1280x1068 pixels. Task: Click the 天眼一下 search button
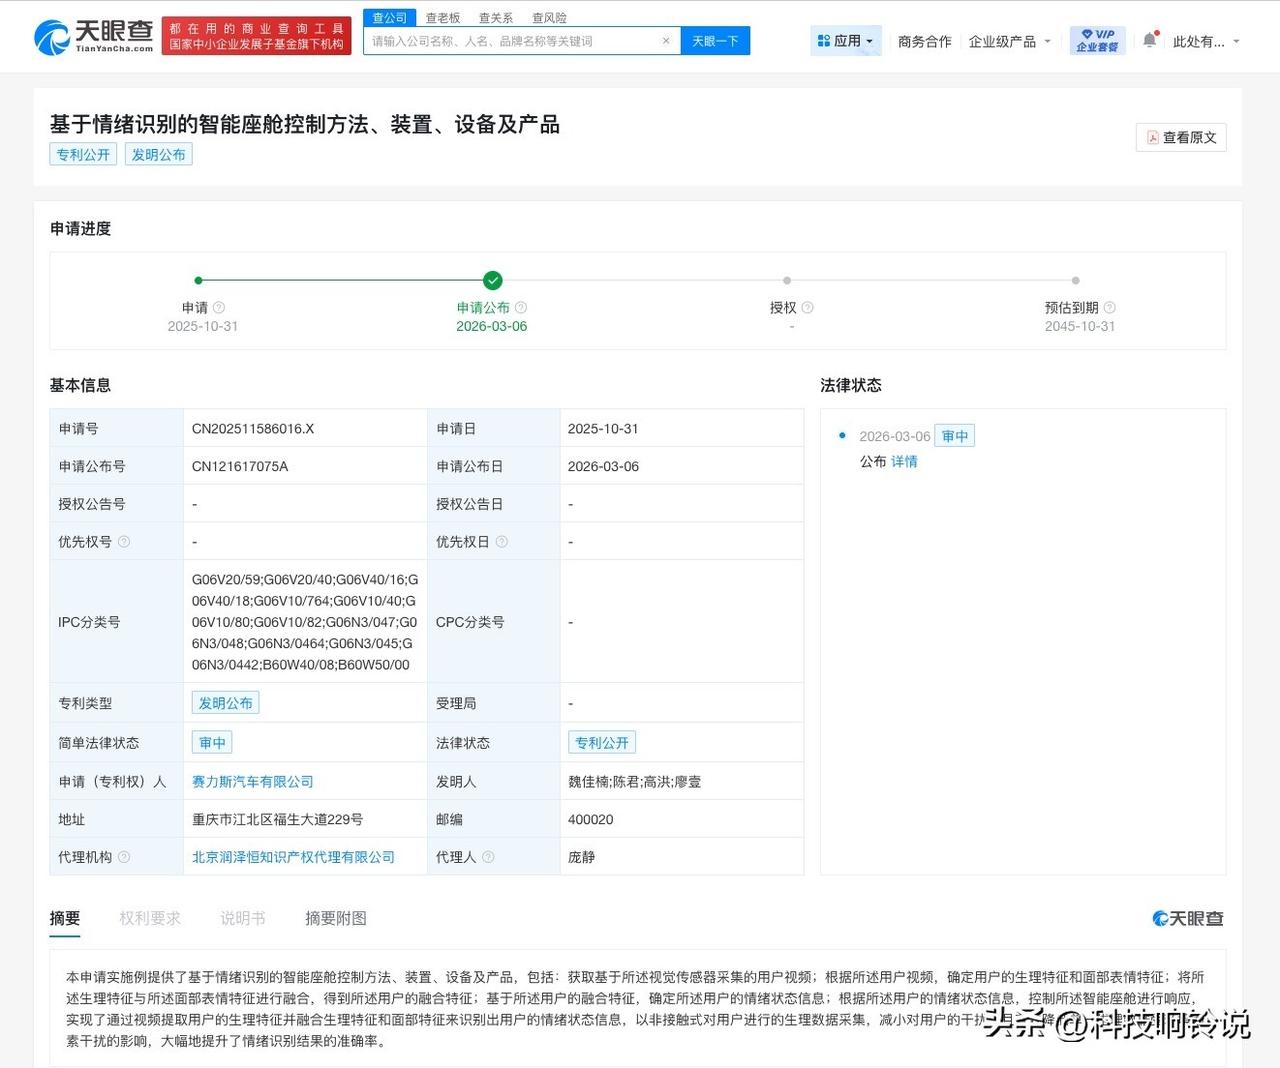[716, 41]
